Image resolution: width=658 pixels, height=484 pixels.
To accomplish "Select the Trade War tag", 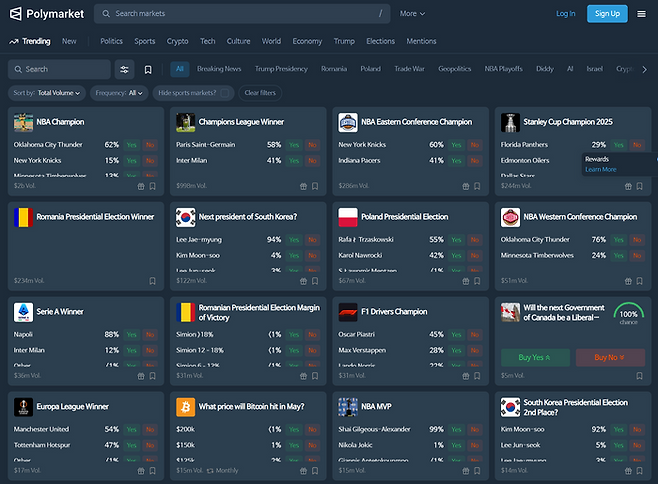I will tap(409, 69).
